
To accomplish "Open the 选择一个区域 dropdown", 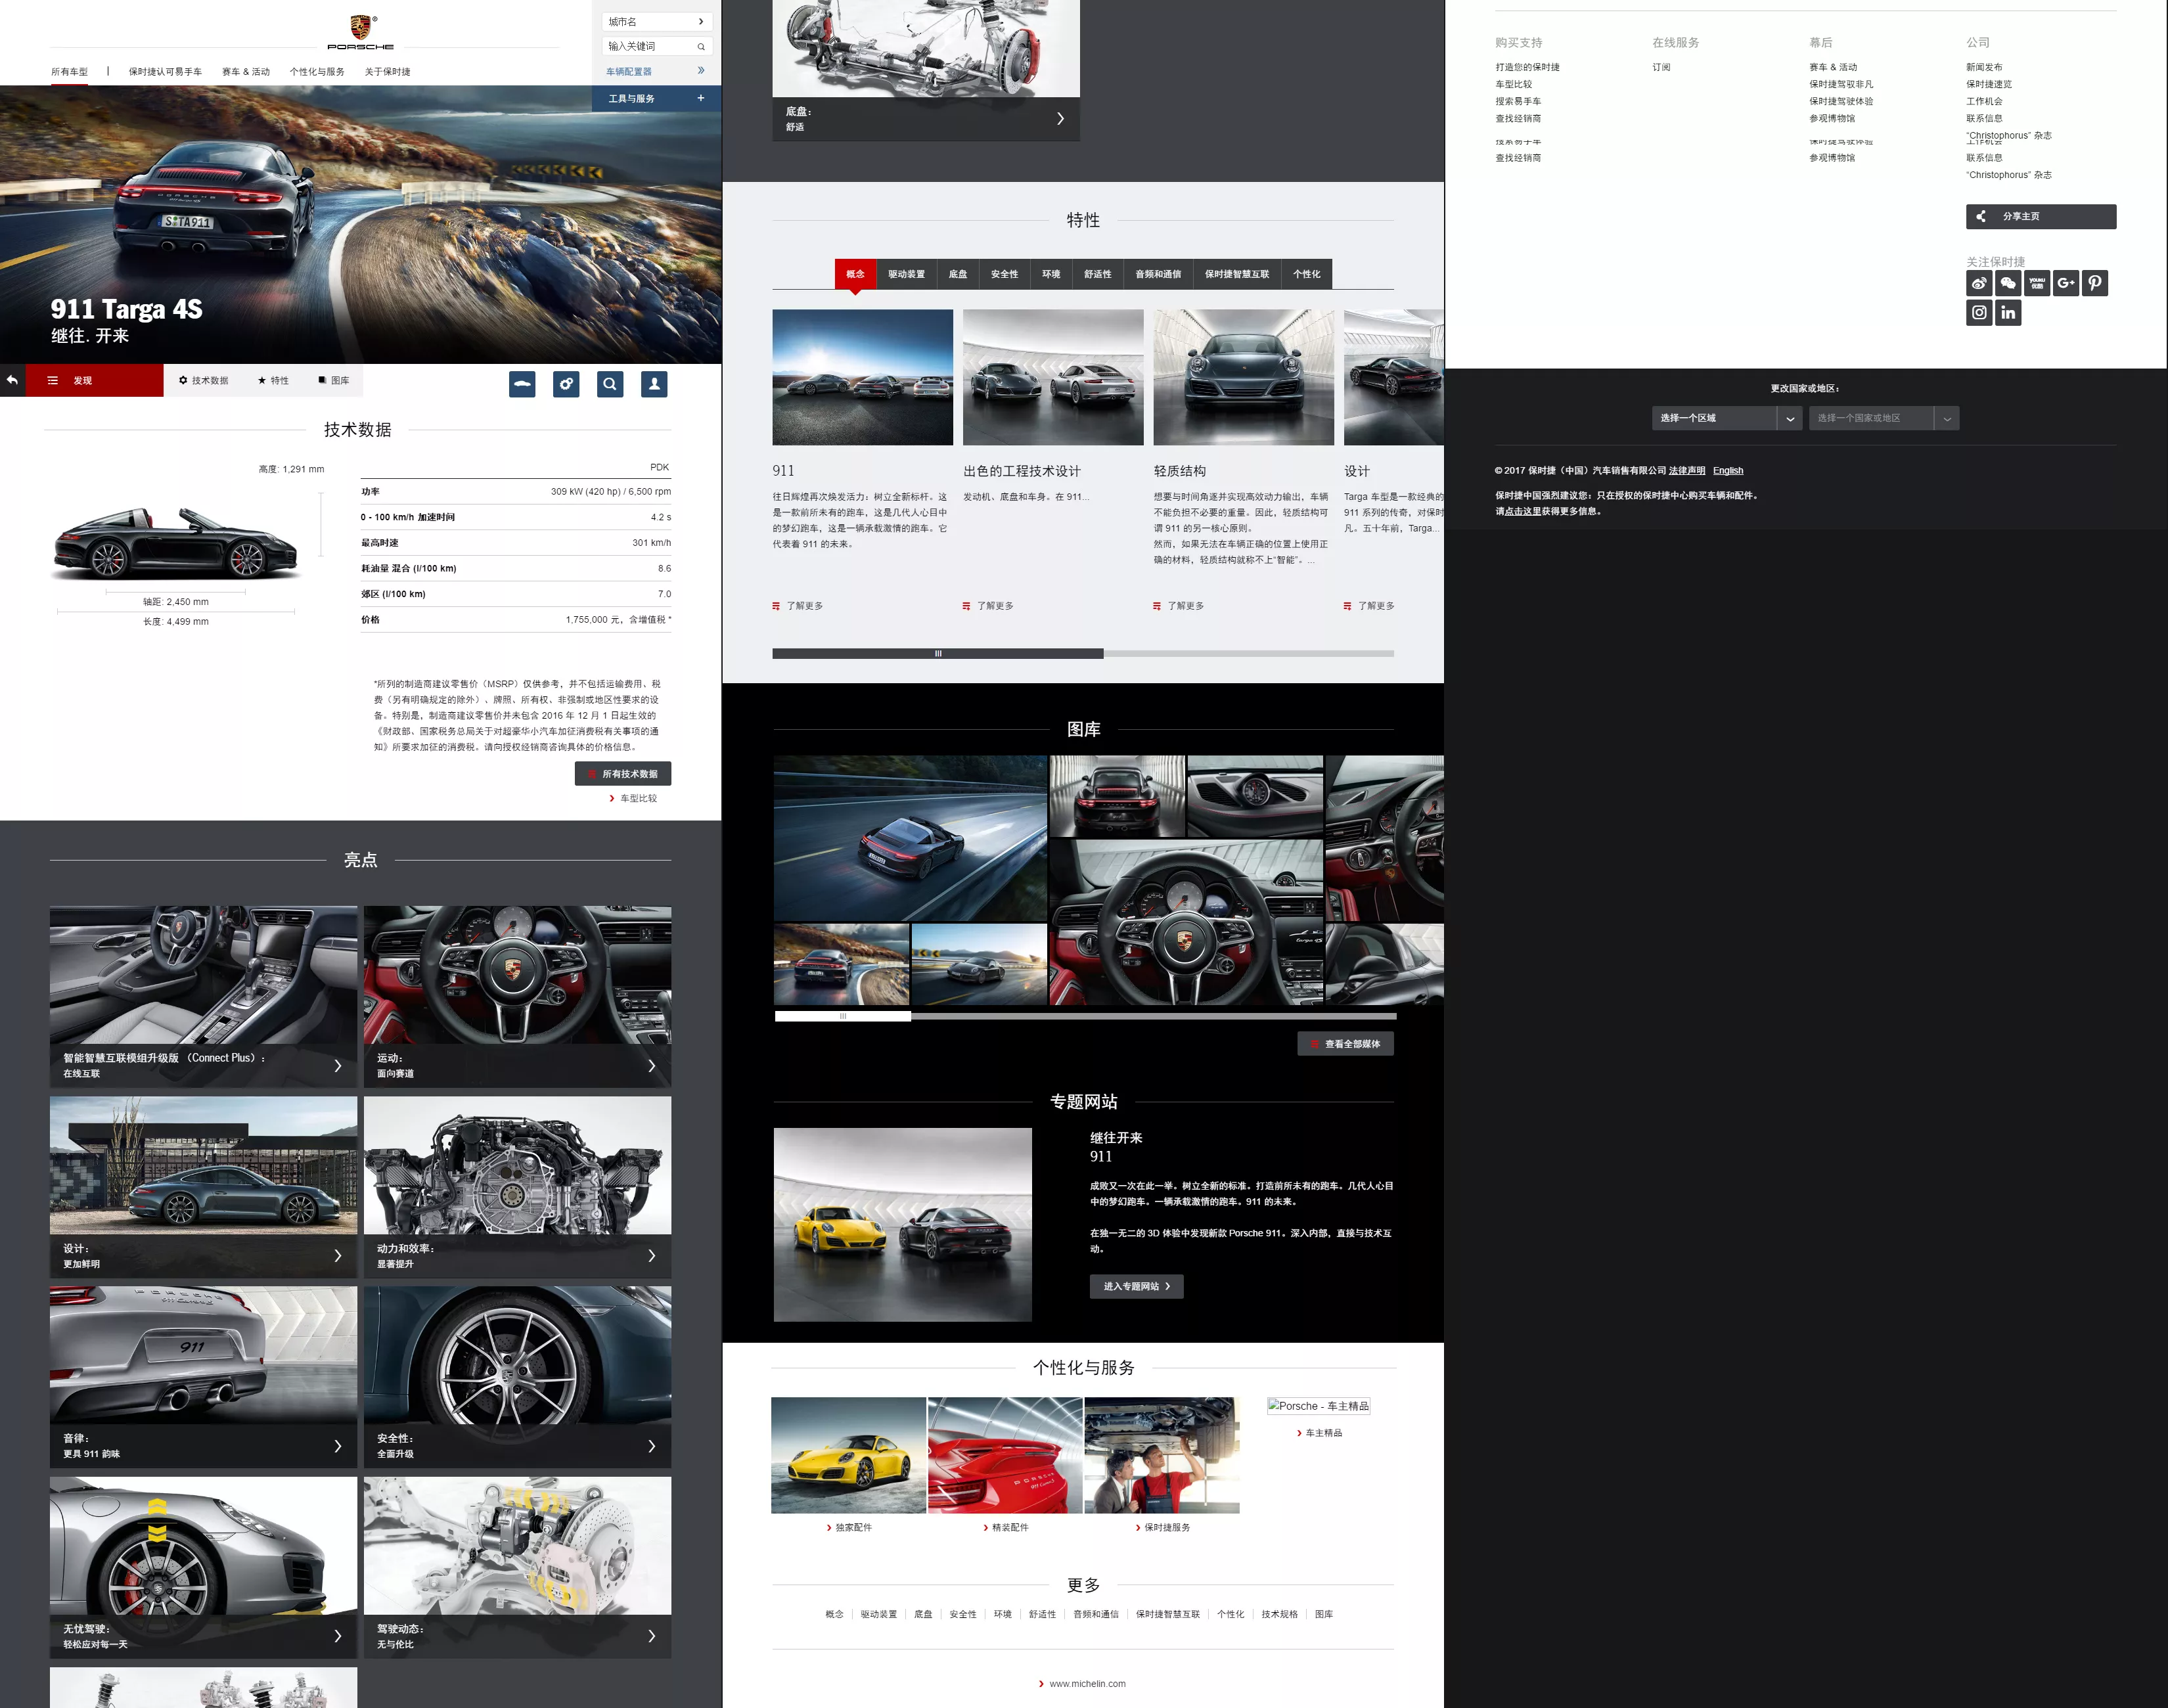I will [1727, 418].
